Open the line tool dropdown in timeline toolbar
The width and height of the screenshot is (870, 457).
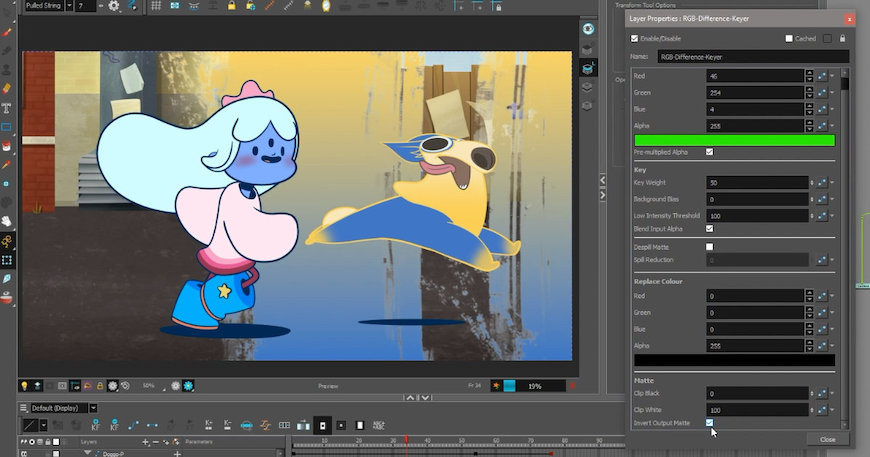pos(43,425)
